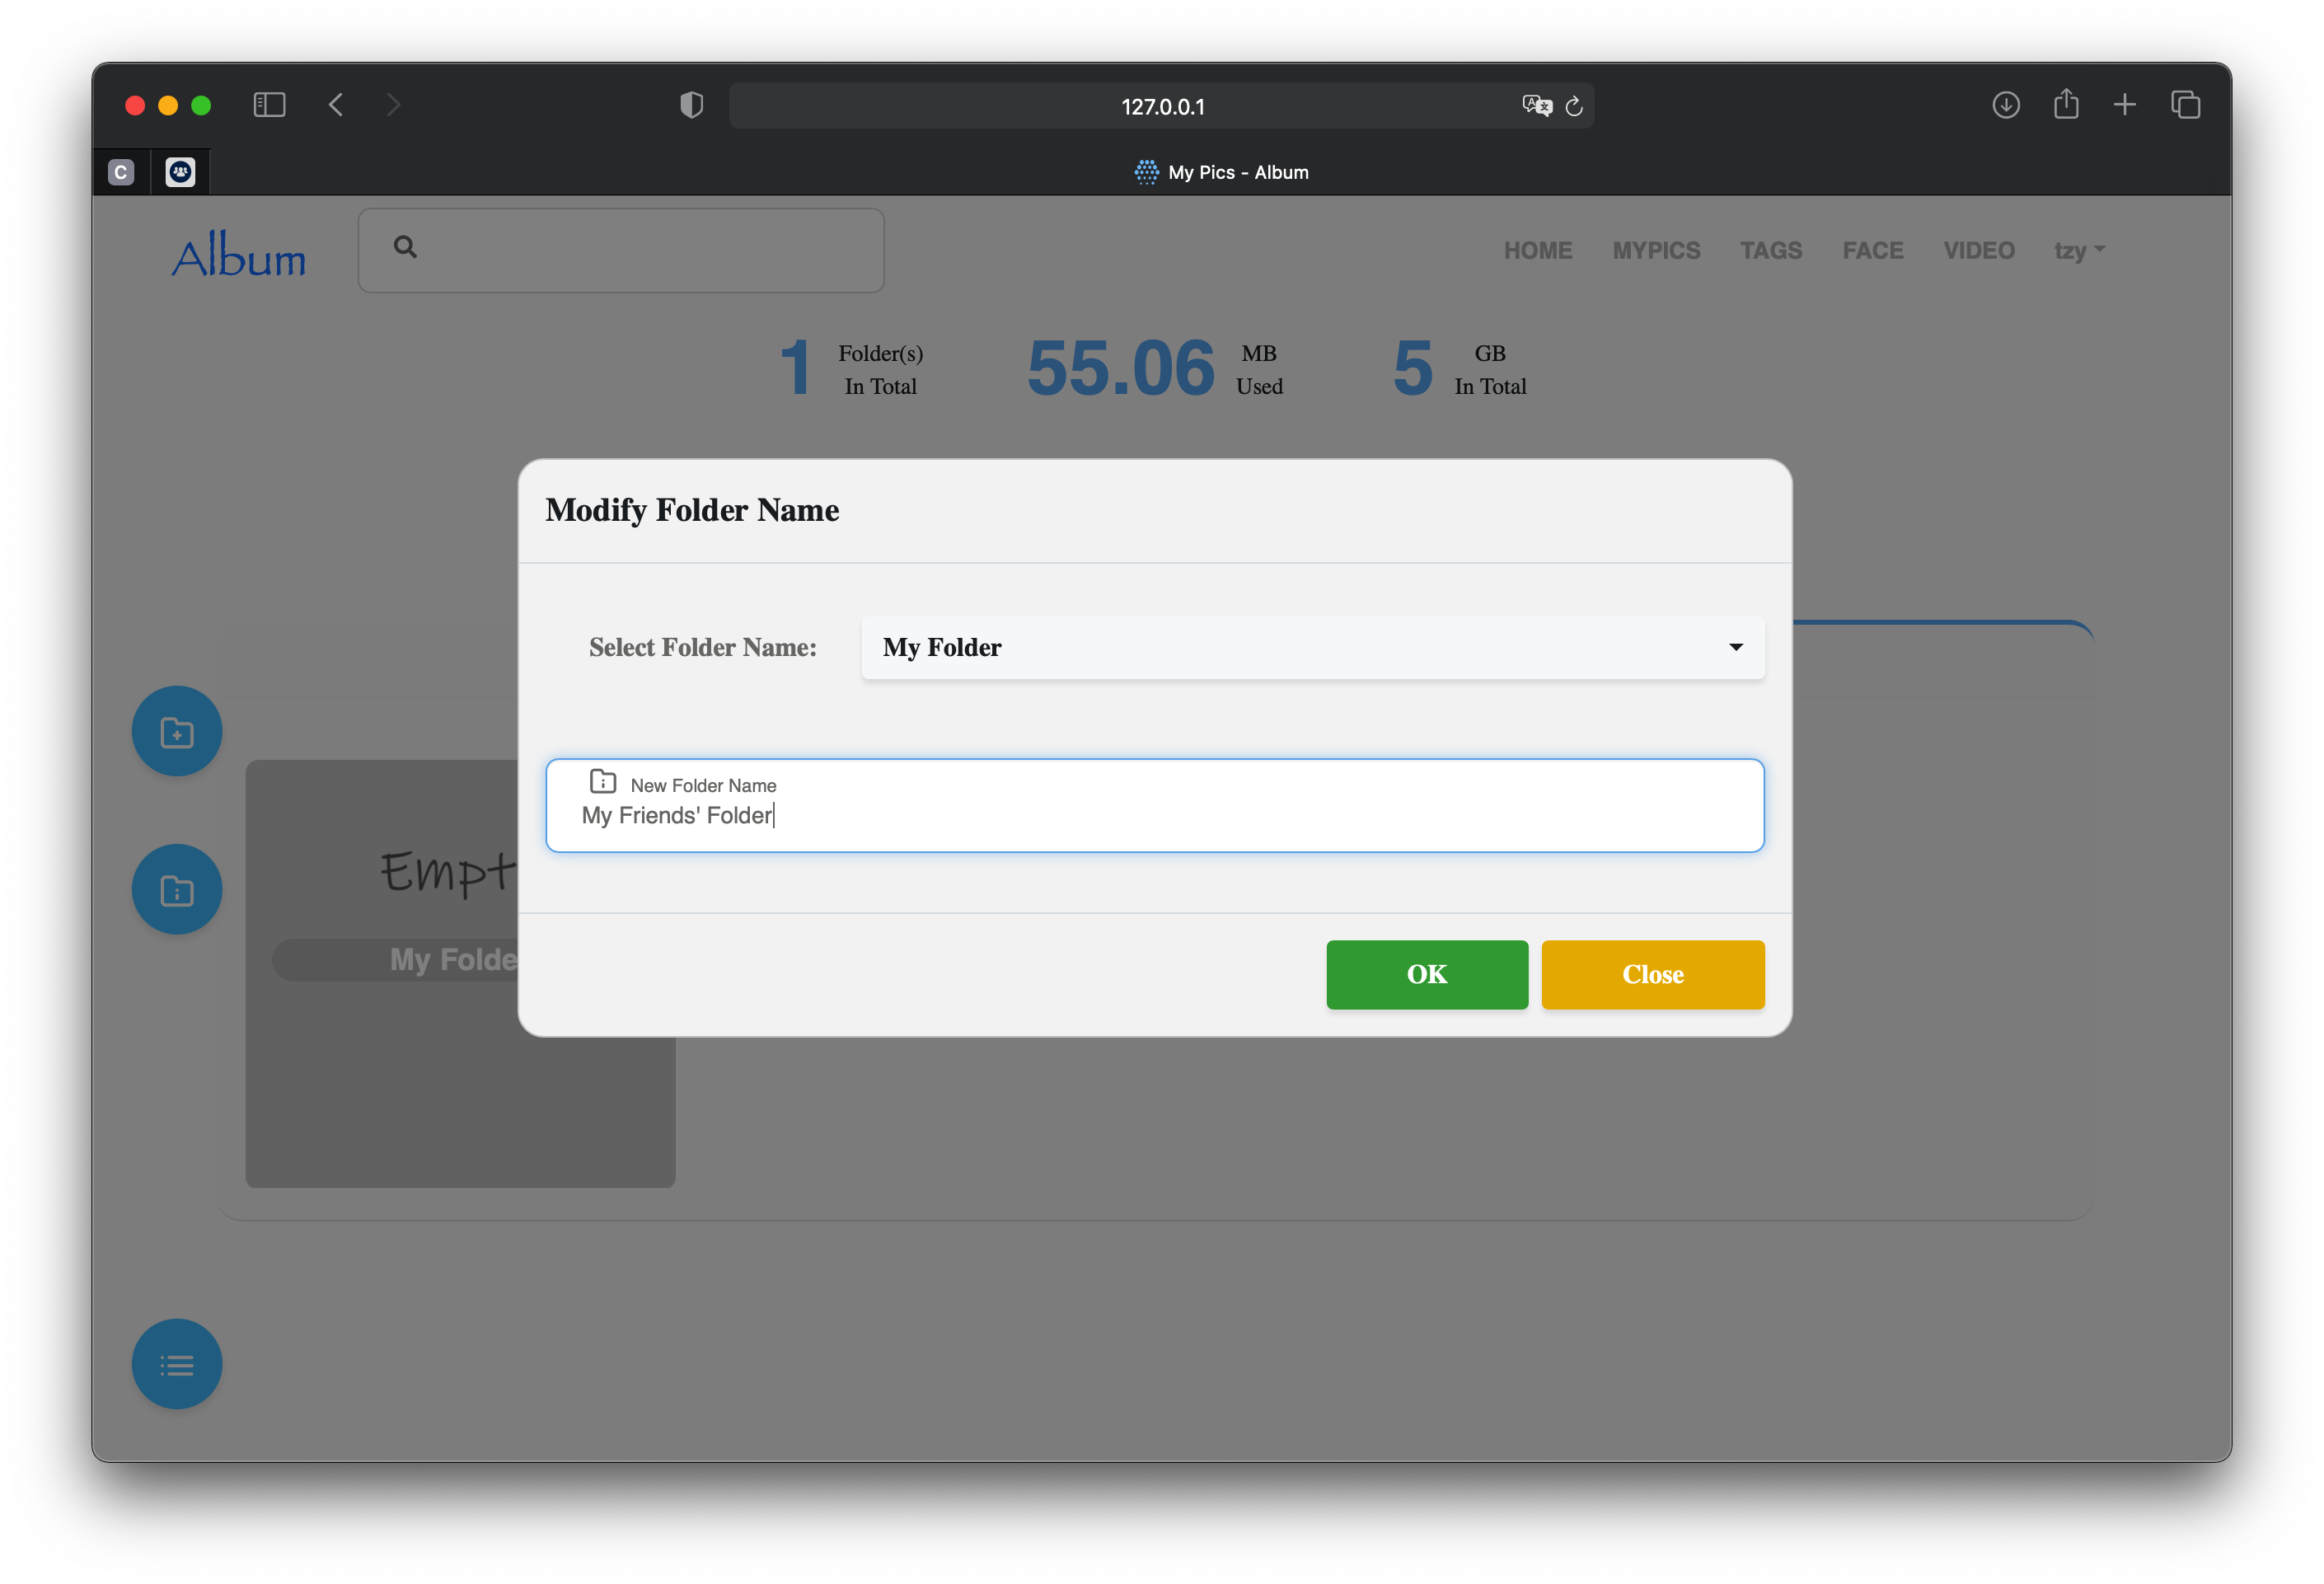Go to HOME in navigation
Image resolution: width=2324 pixels, height=1584 pixels.
(x=1538, y=250)
